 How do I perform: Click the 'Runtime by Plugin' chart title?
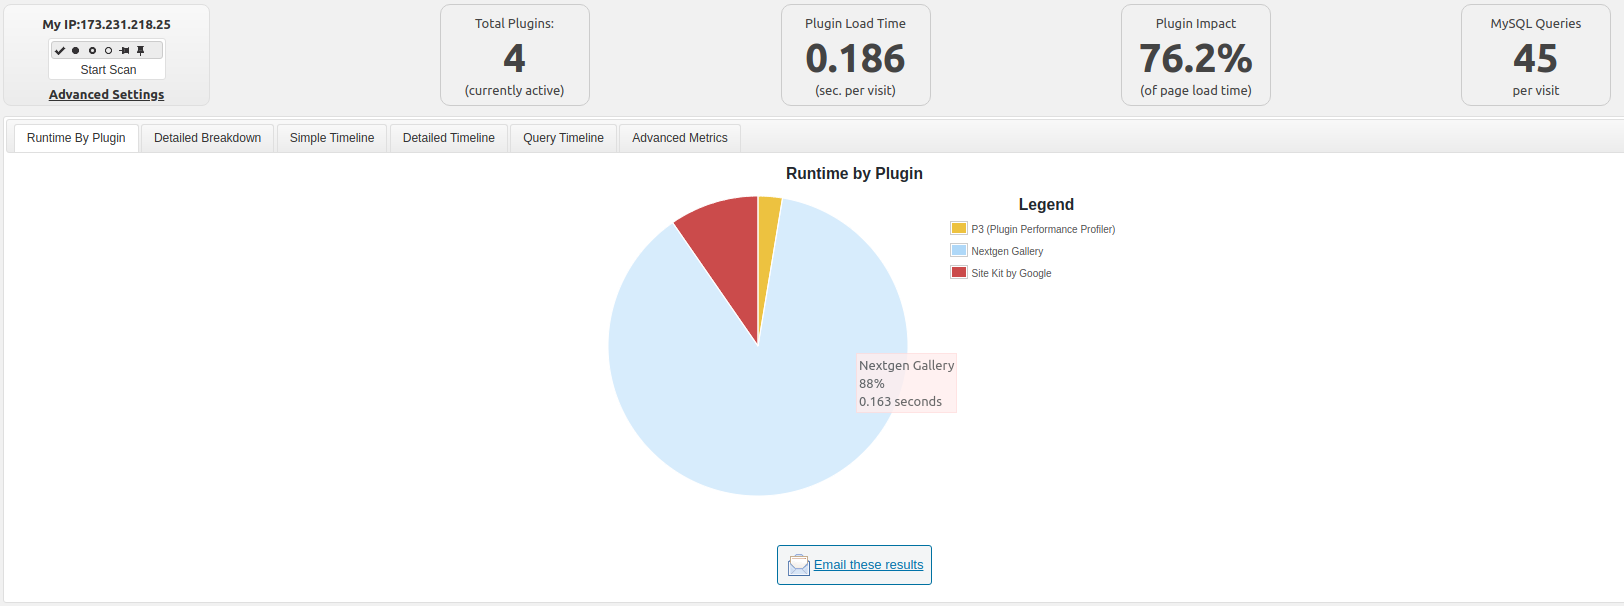click(854, 173)
